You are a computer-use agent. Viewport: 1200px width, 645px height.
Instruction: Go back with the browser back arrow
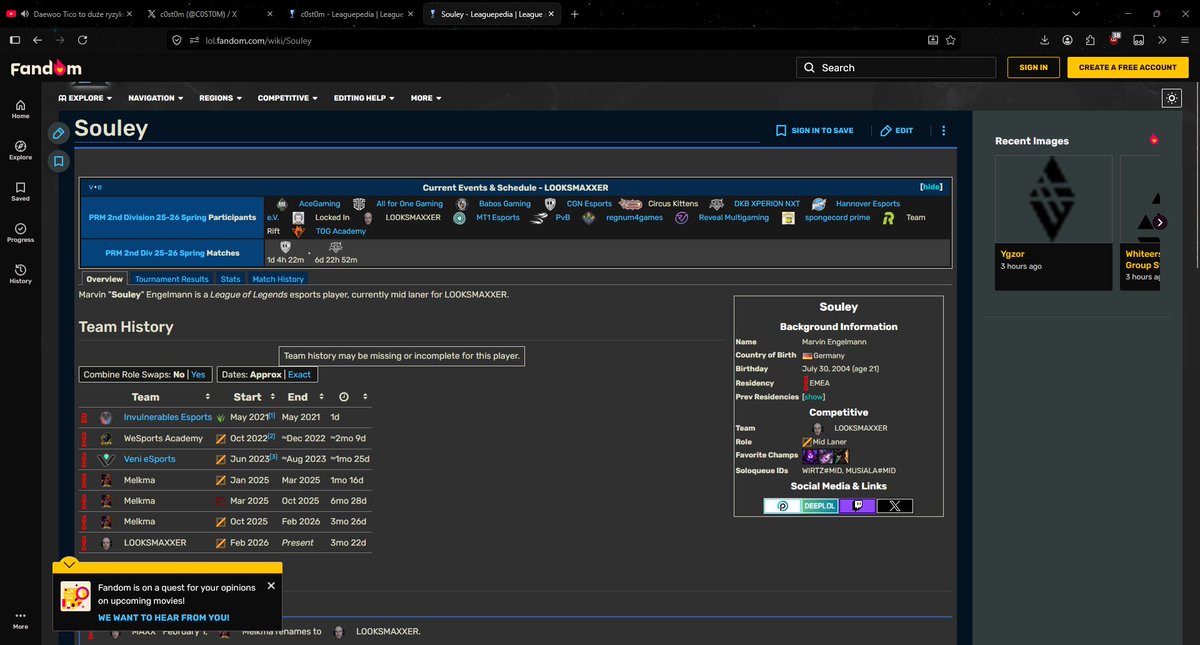[x=36, y=40]
